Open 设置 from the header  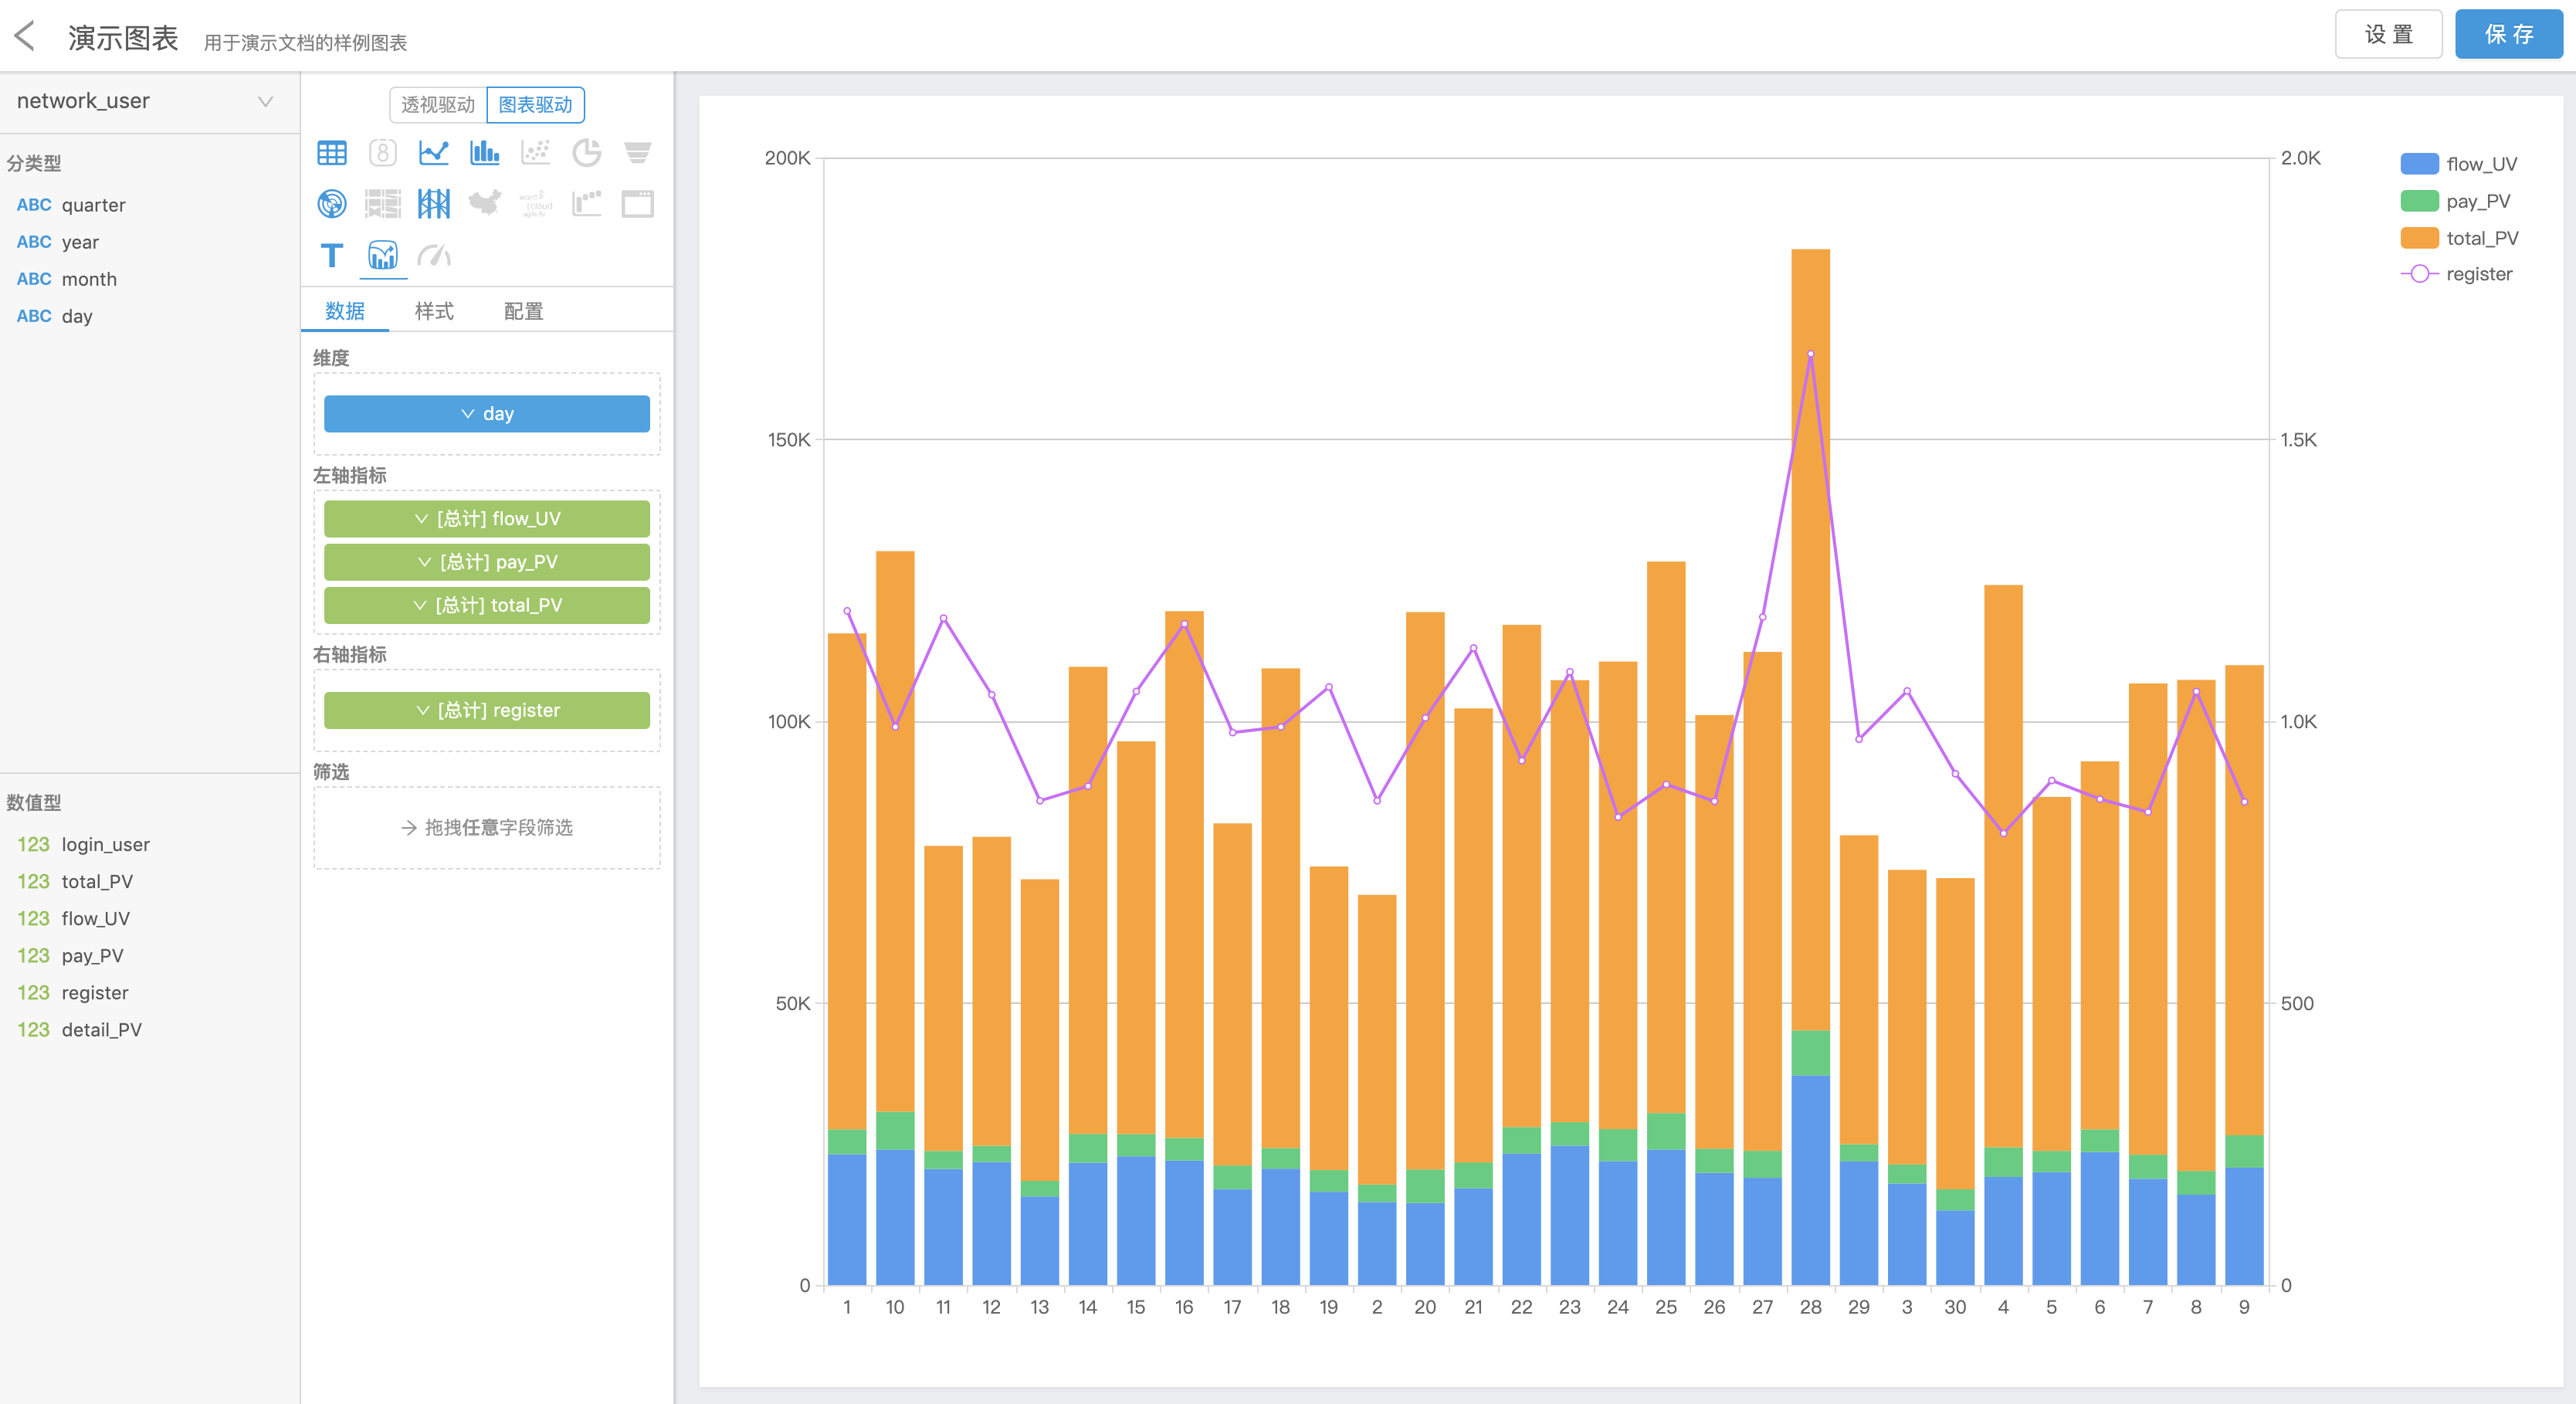2388,35
